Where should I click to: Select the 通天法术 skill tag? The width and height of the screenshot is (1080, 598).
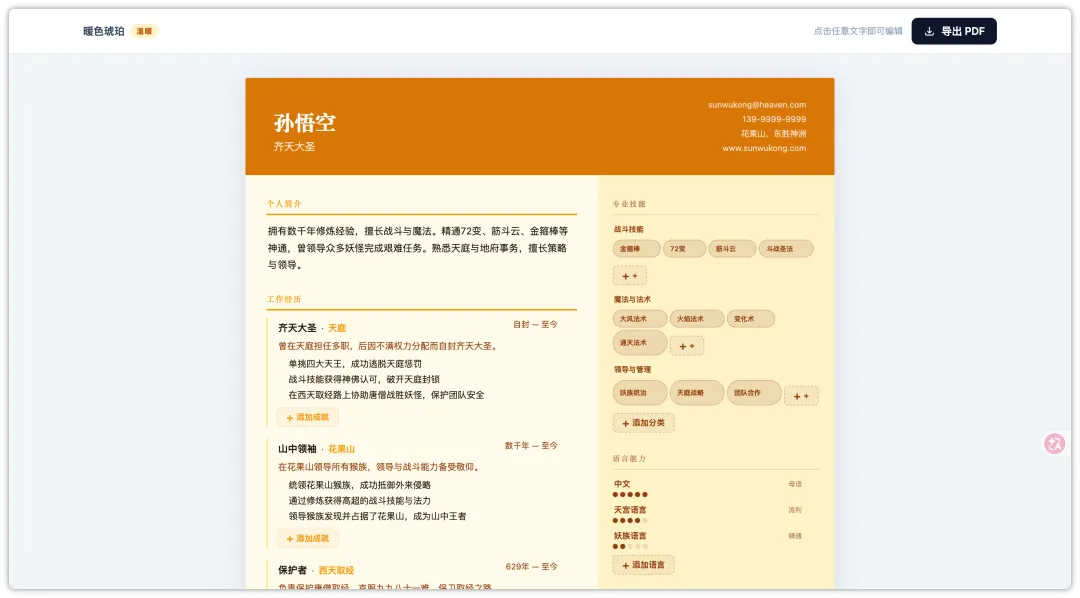[639, 342]
